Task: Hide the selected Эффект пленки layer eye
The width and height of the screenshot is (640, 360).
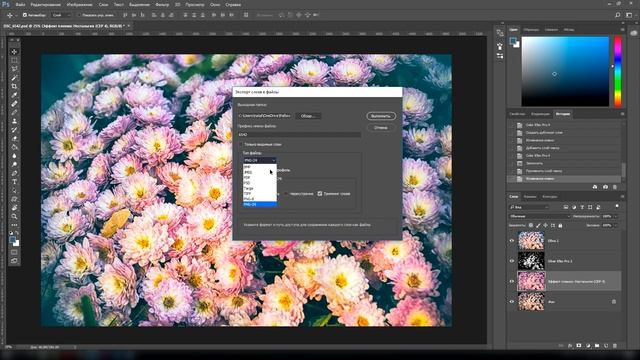Action: pyautogui.click(x=512, y=282)
